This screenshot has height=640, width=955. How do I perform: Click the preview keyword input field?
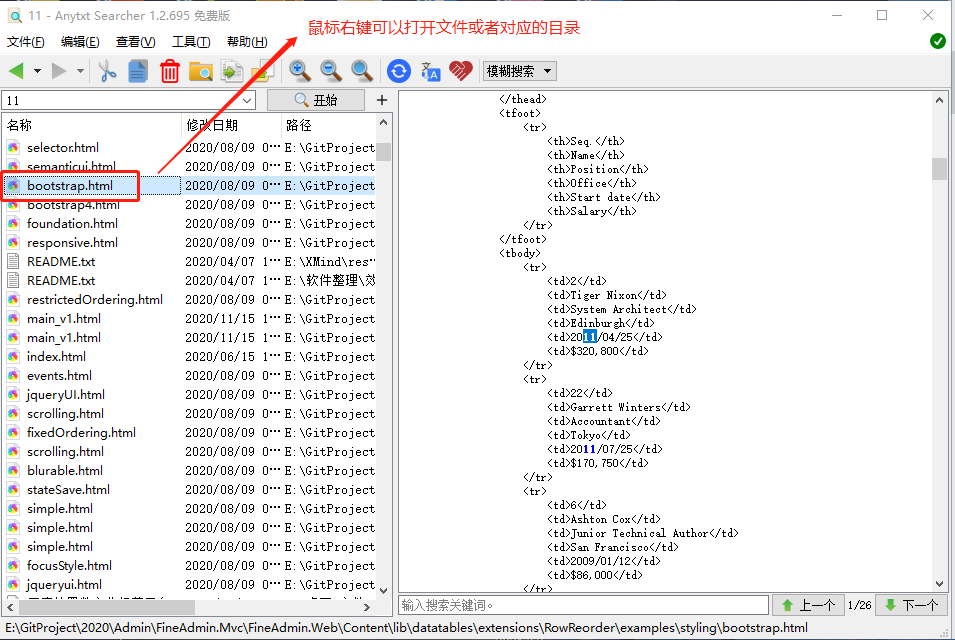[583, 605]
